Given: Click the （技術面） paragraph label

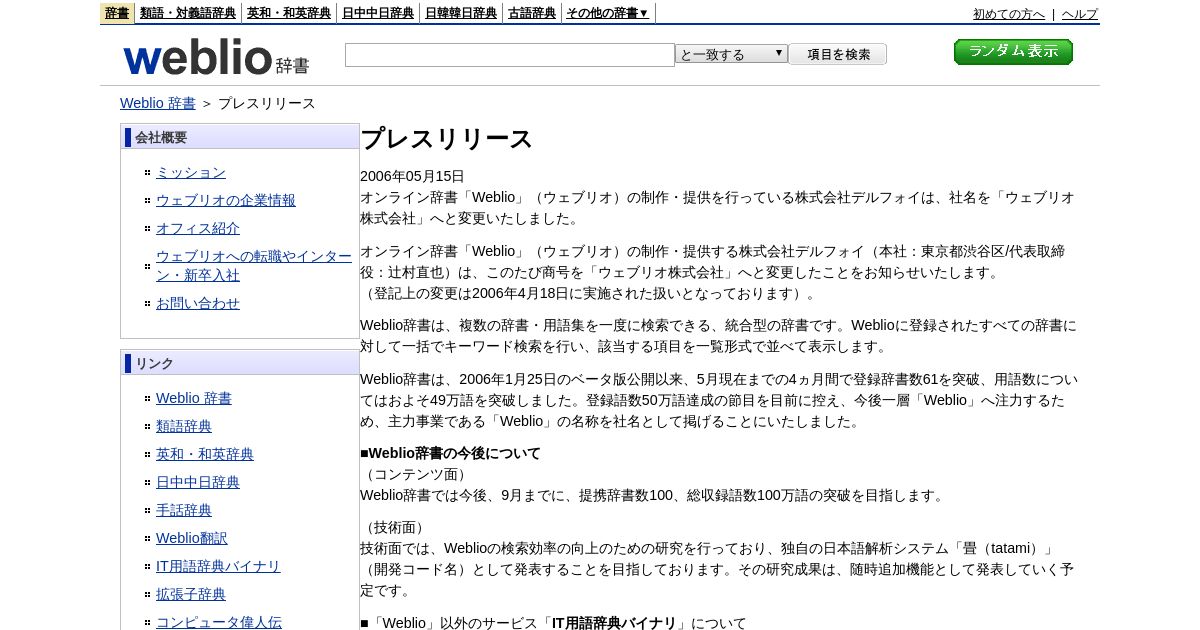Looking at the screenshot, I should point(395,527).
